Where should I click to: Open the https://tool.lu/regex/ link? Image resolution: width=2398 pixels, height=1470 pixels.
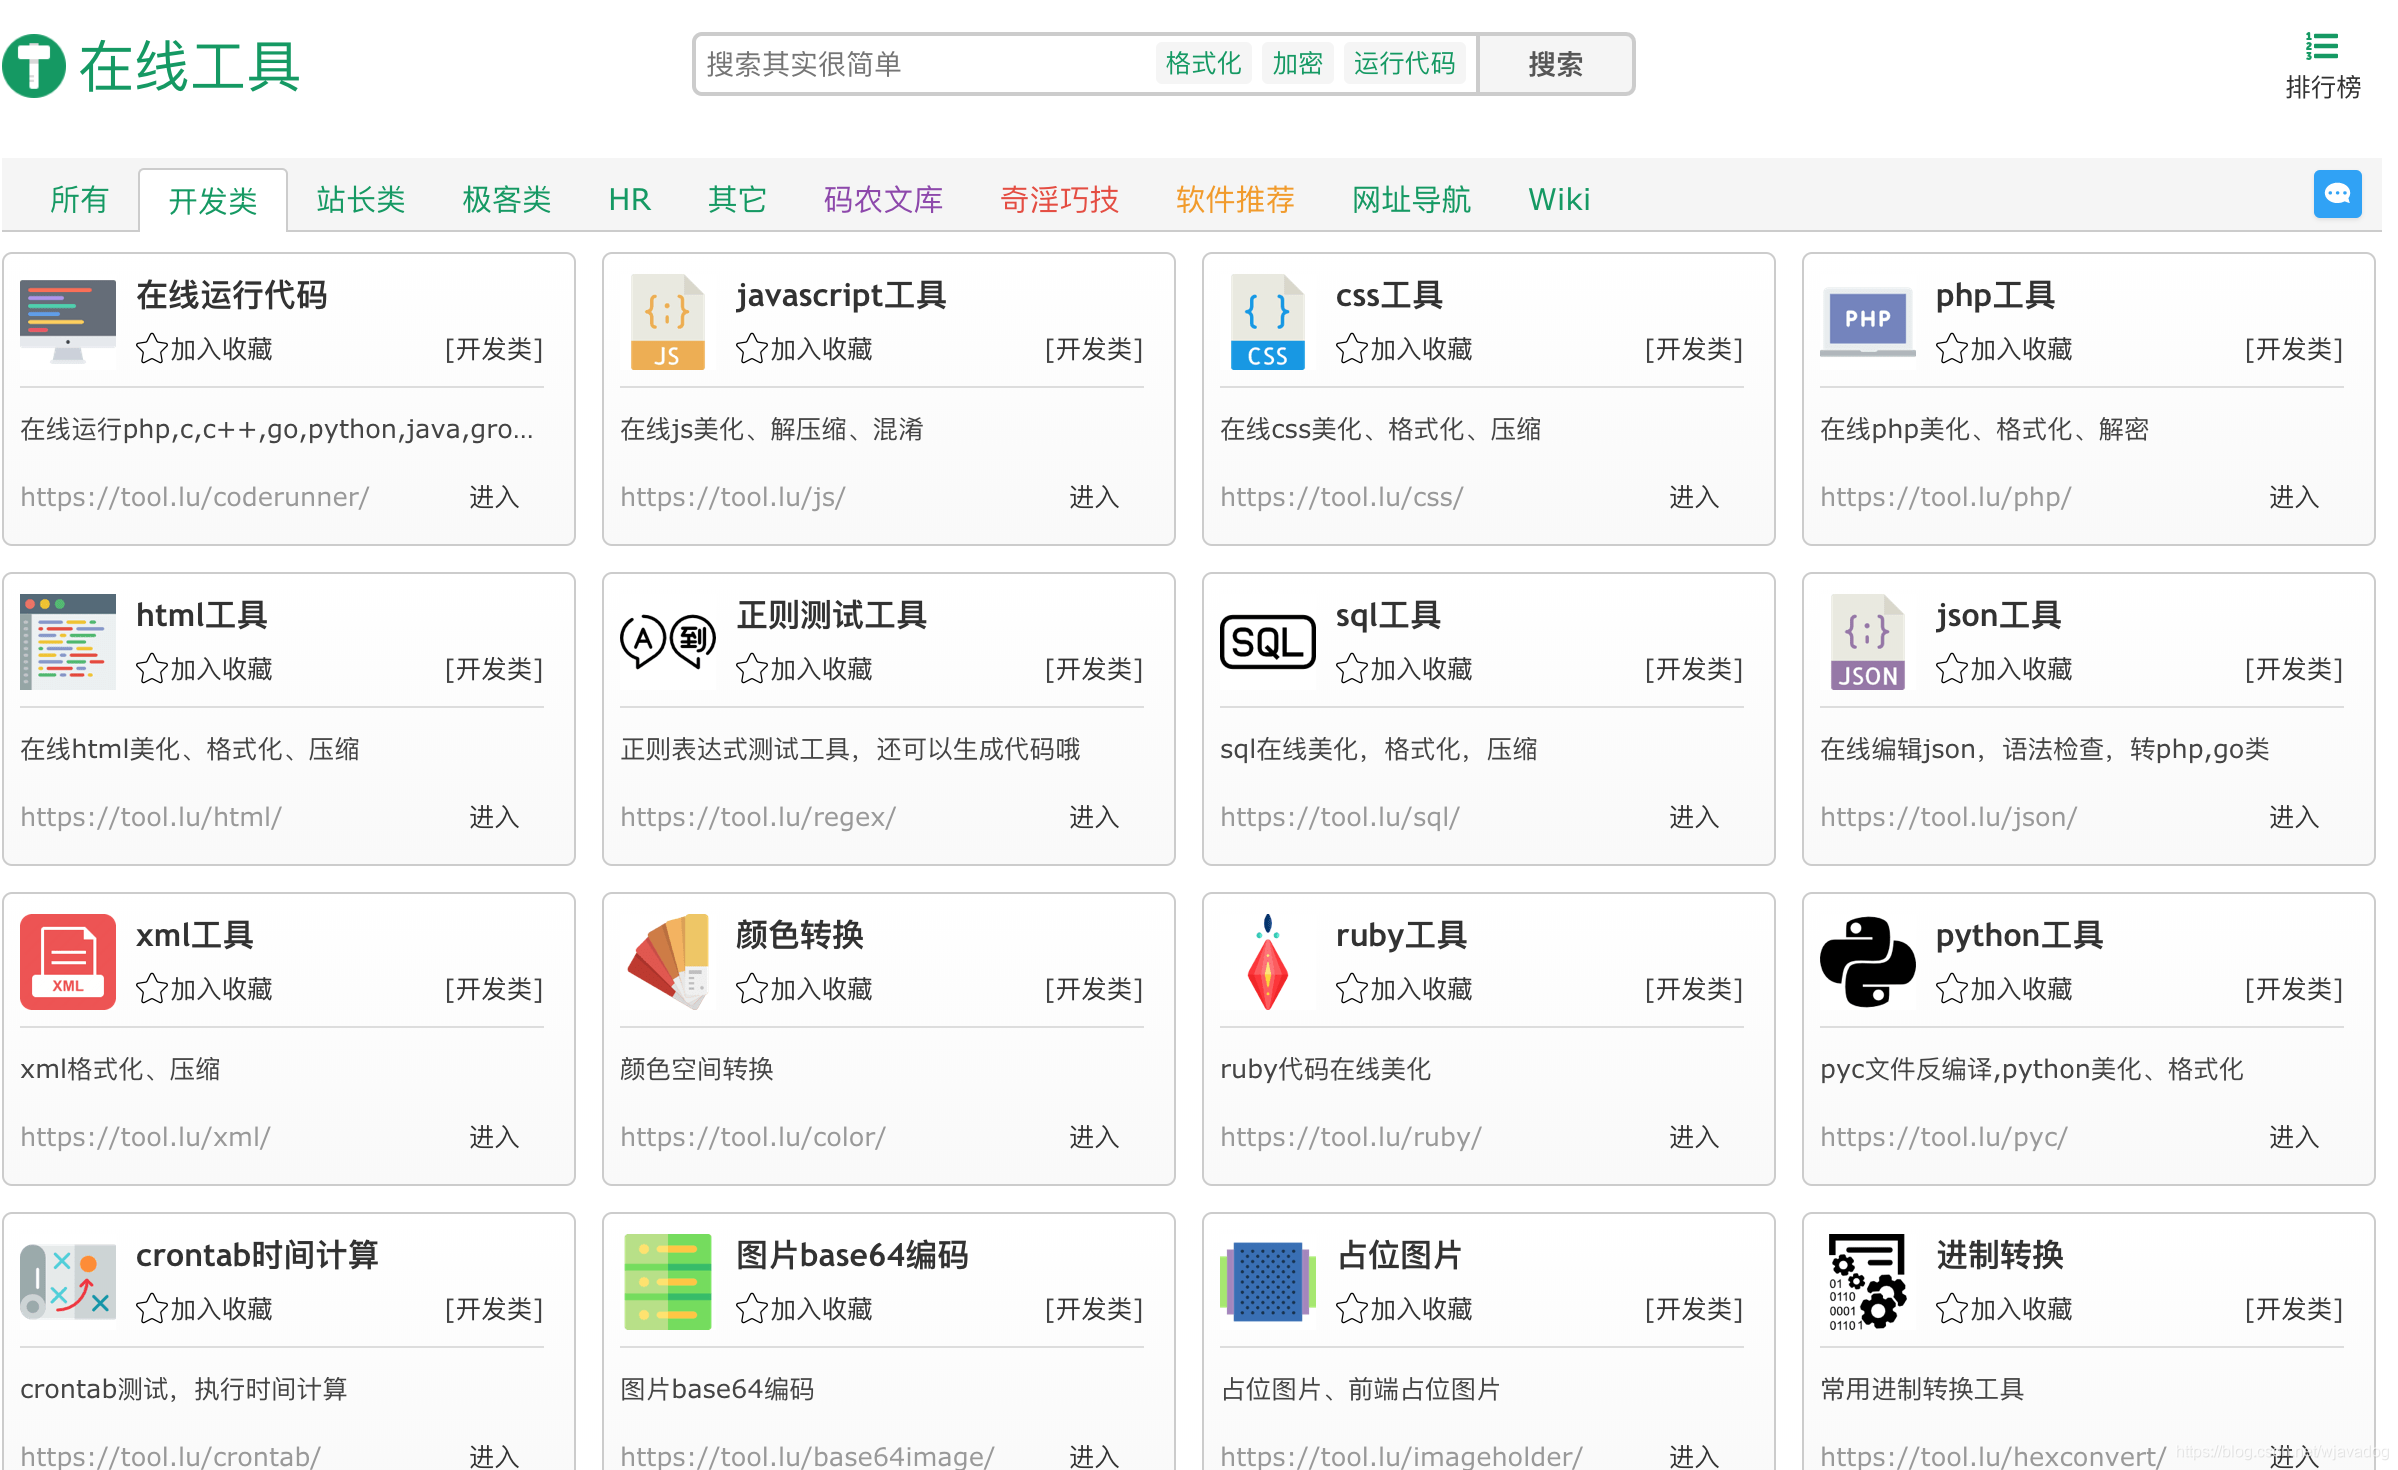pyautogui.click(x=758, y=817)
